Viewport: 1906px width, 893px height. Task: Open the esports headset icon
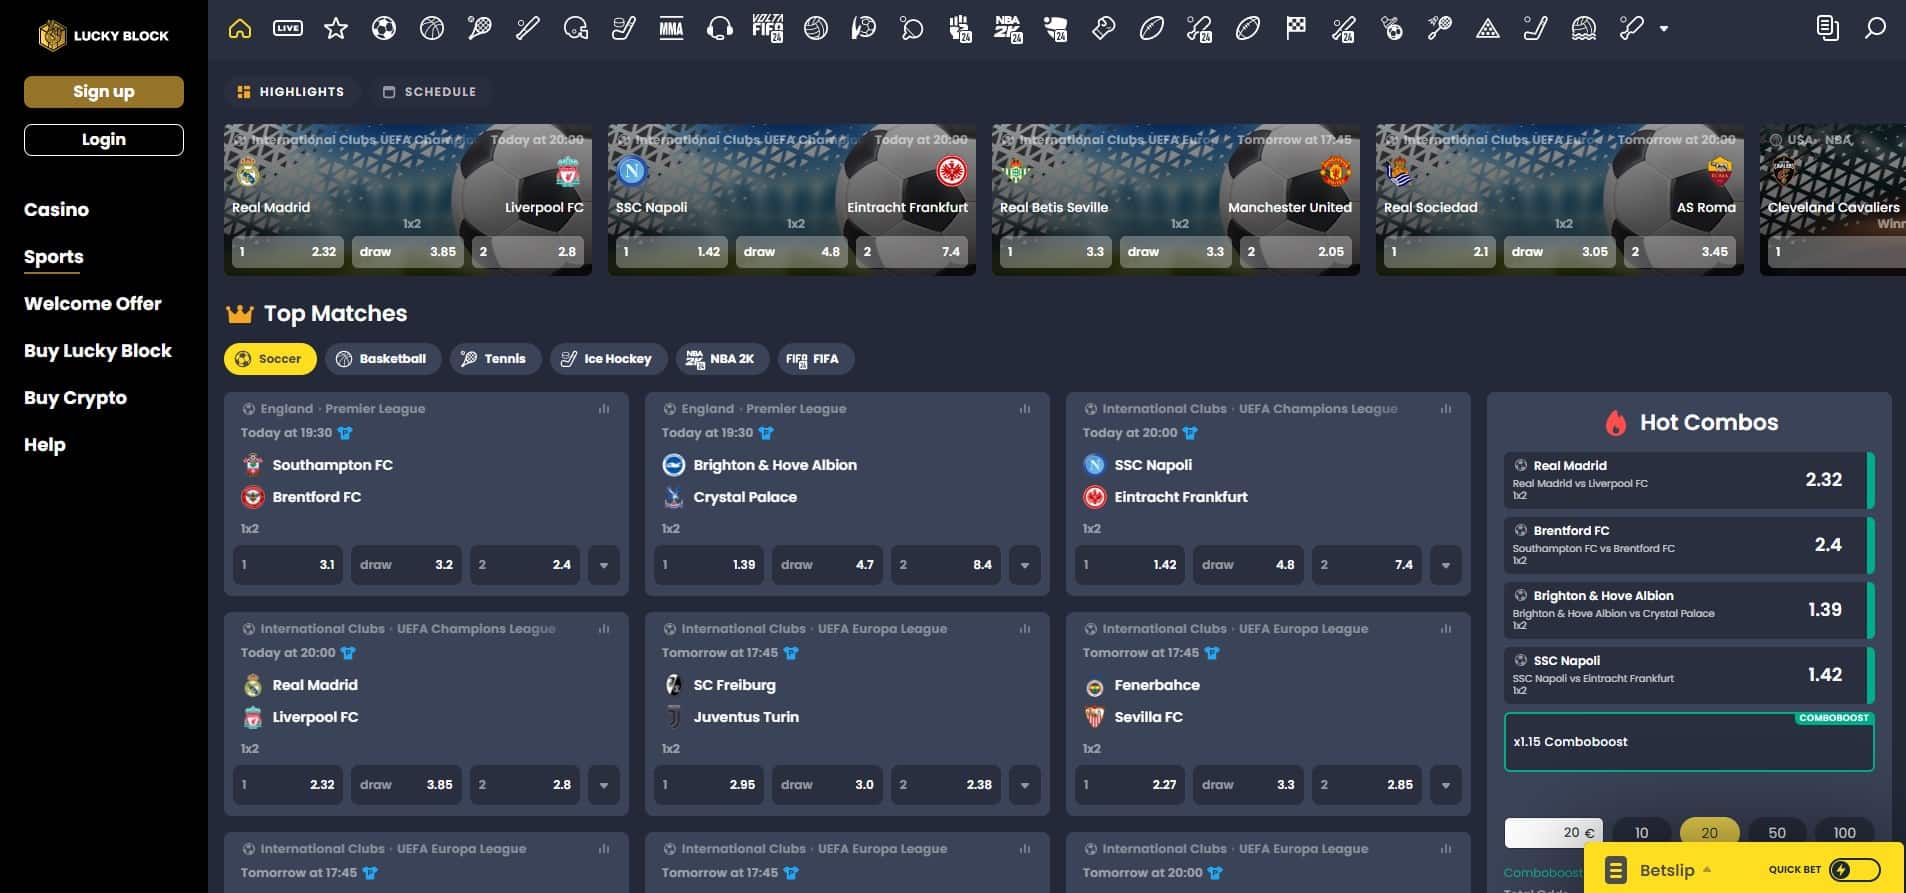pos(720,29)
